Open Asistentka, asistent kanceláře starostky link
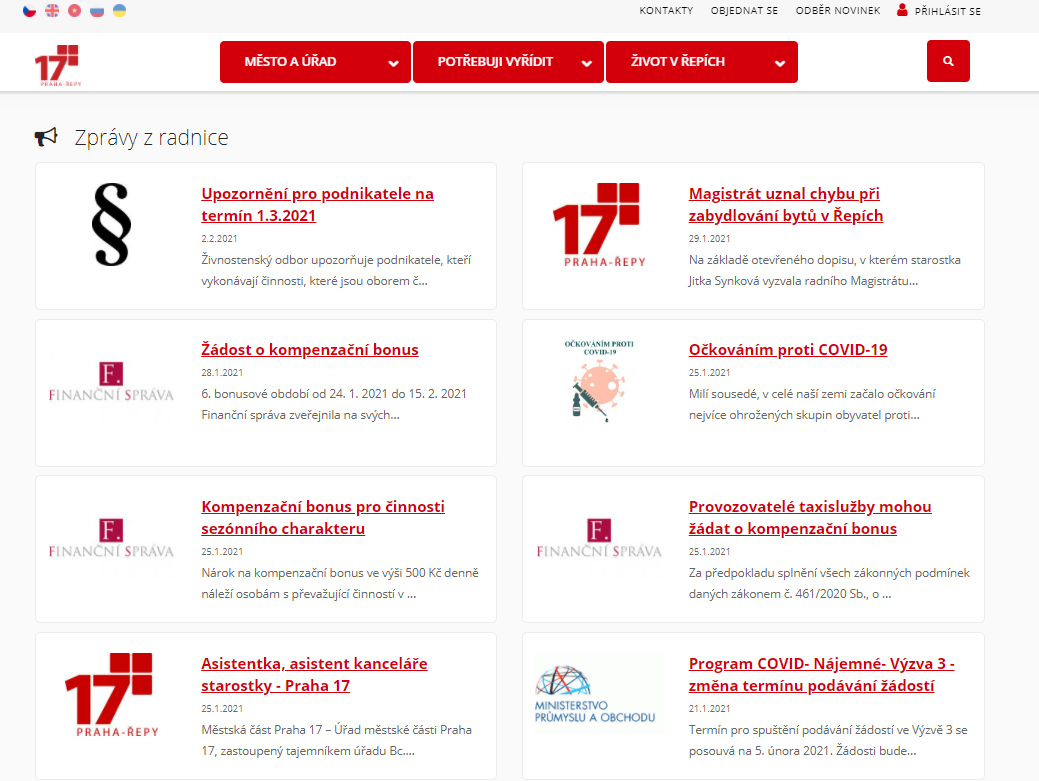 click(315, 674)
